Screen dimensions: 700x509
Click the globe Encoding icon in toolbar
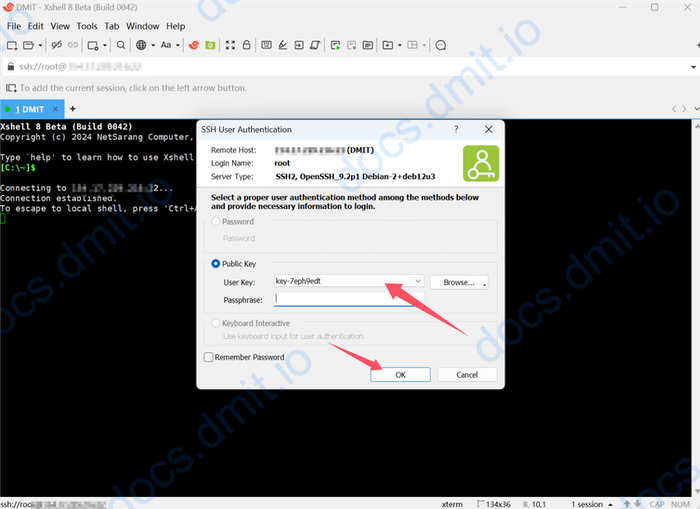[x=142, y=45]
